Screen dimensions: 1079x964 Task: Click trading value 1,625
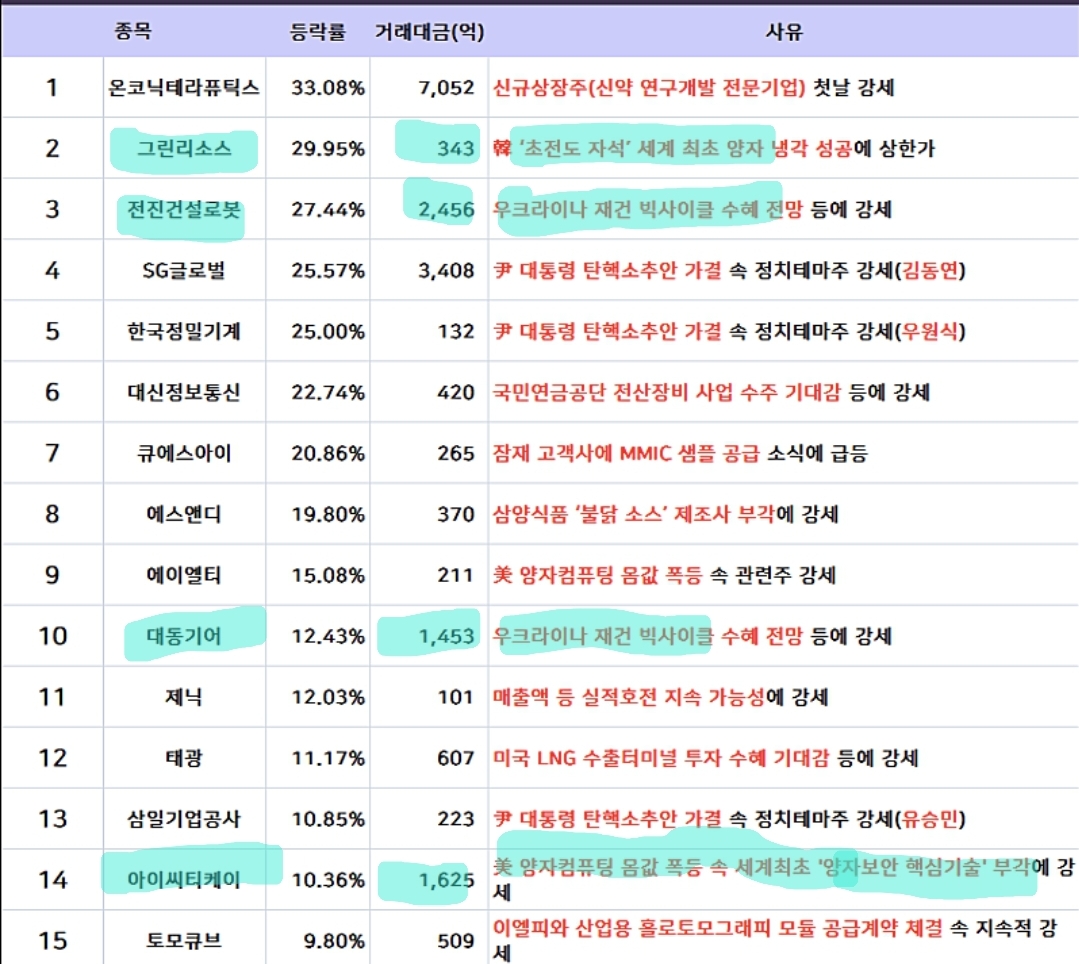click(446, 879)
